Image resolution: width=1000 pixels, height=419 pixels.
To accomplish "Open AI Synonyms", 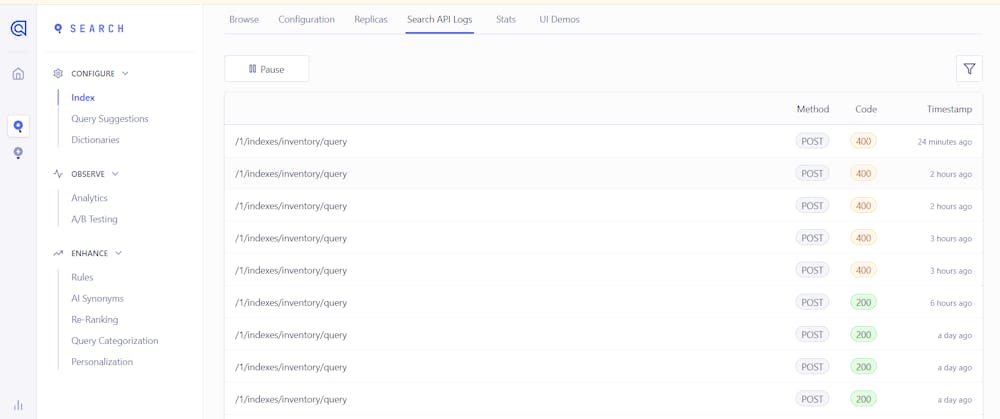I will 98,298.
